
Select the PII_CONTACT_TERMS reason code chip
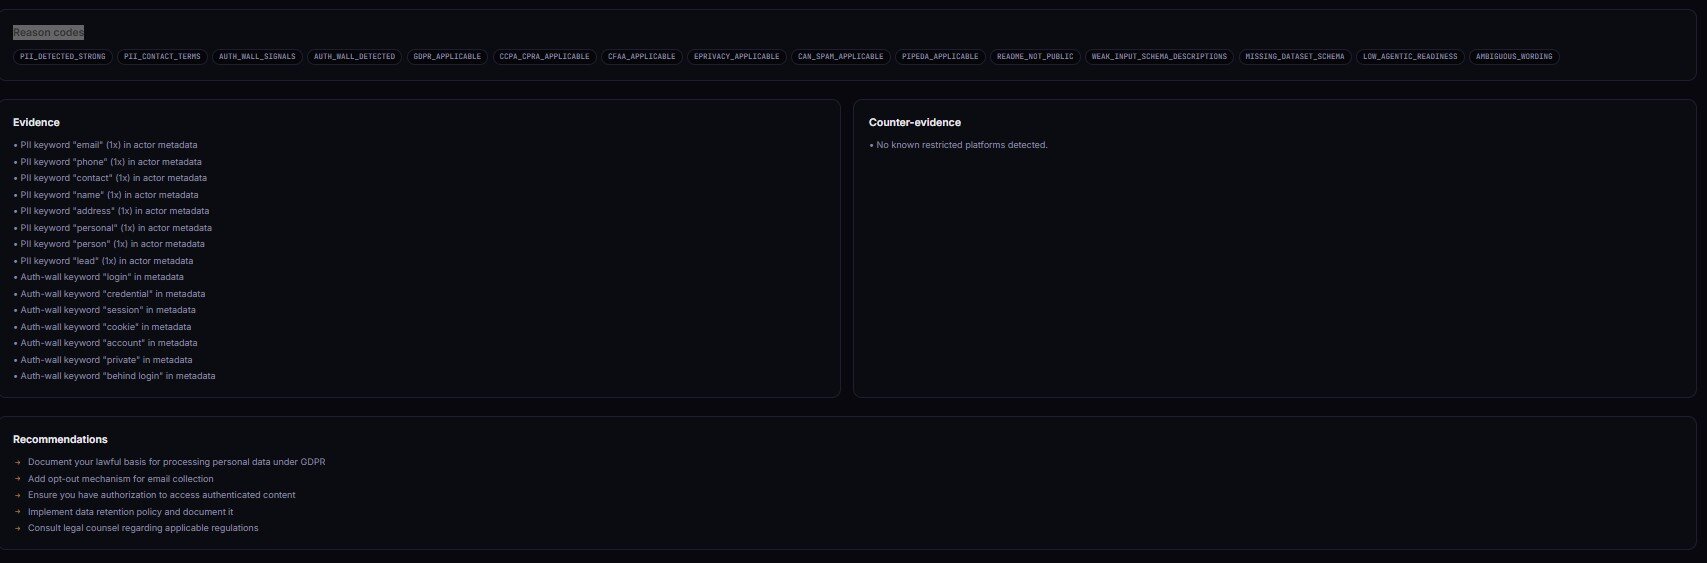pyautogui.click(x=162, y=57)
